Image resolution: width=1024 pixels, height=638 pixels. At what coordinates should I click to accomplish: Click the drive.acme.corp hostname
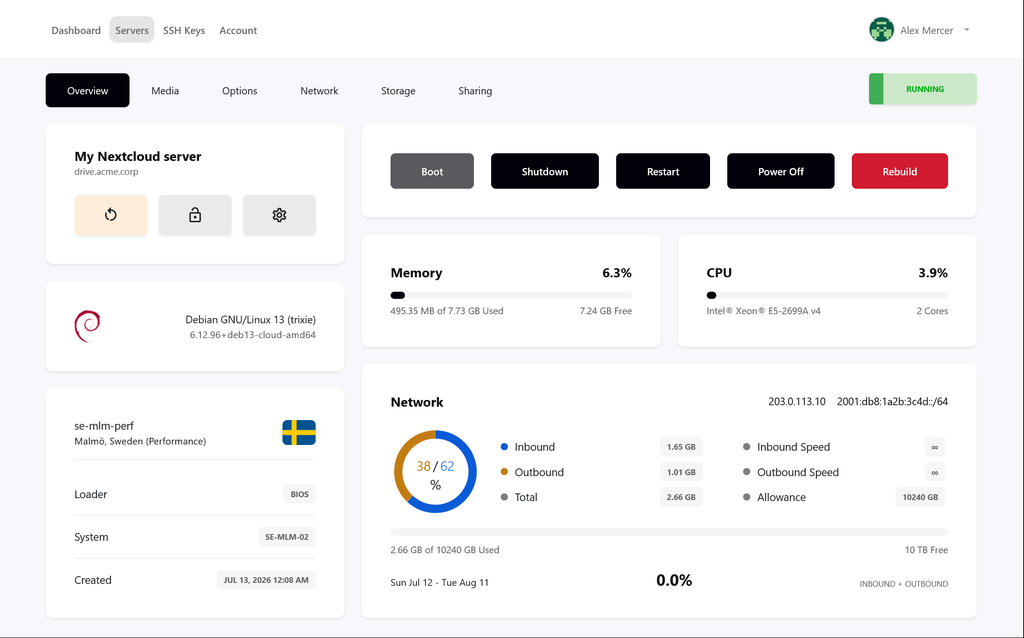[106, 172]
